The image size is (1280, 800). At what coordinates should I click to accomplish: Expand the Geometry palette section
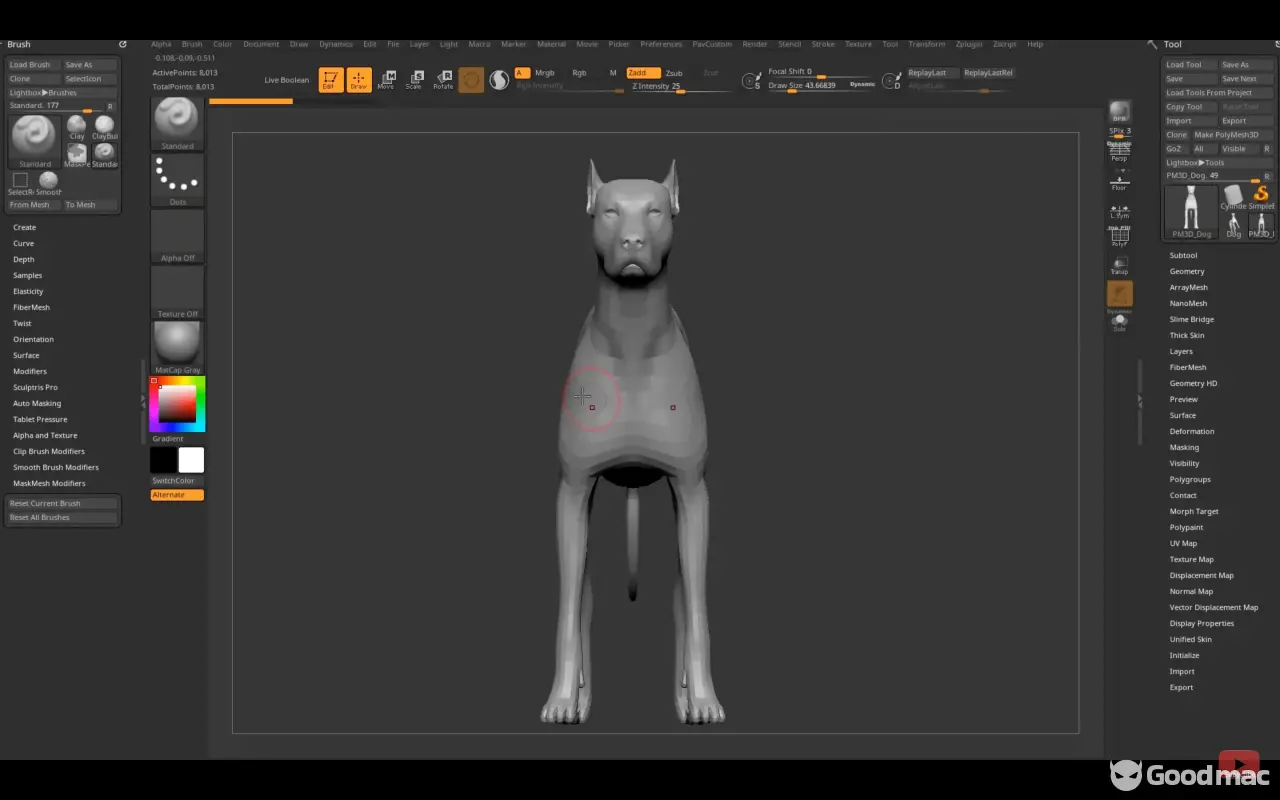(1187, 271)
